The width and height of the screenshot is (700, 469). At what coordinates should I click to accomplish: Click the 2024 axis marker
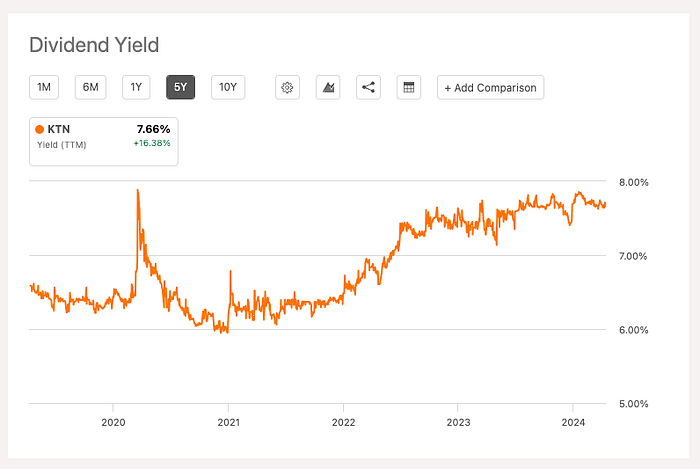573,422
